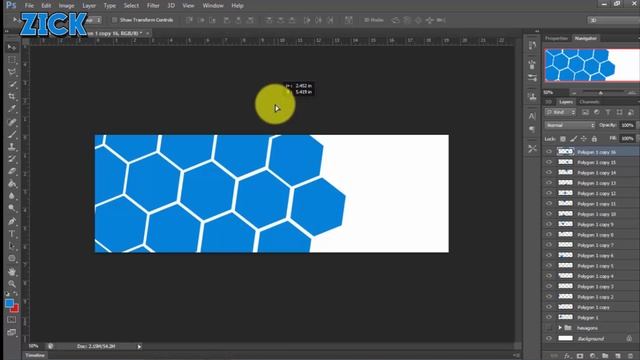Select the Eyedropper tool

12,109
